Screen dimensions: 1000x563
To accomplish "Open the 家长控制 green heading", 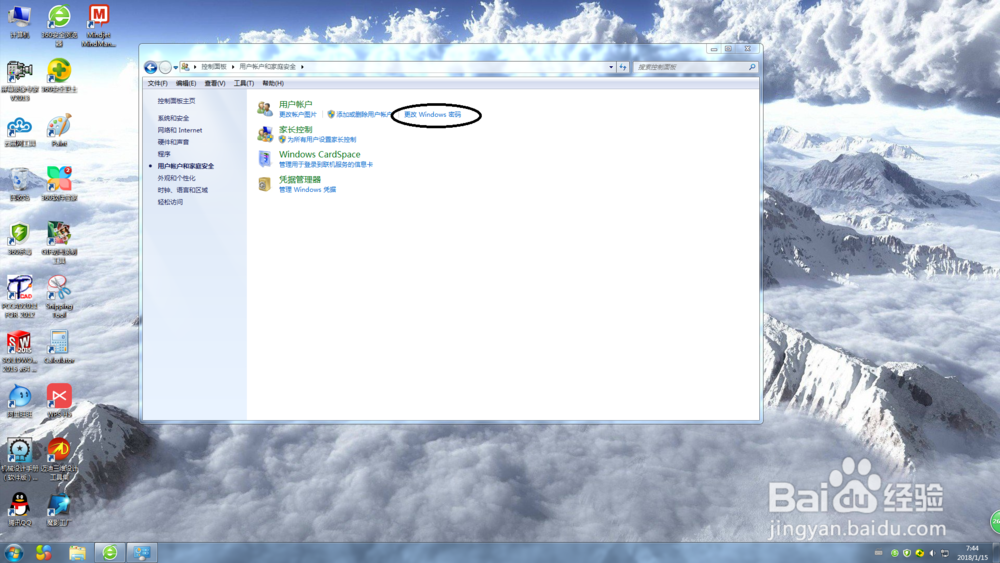I will (x=295, y=129).
